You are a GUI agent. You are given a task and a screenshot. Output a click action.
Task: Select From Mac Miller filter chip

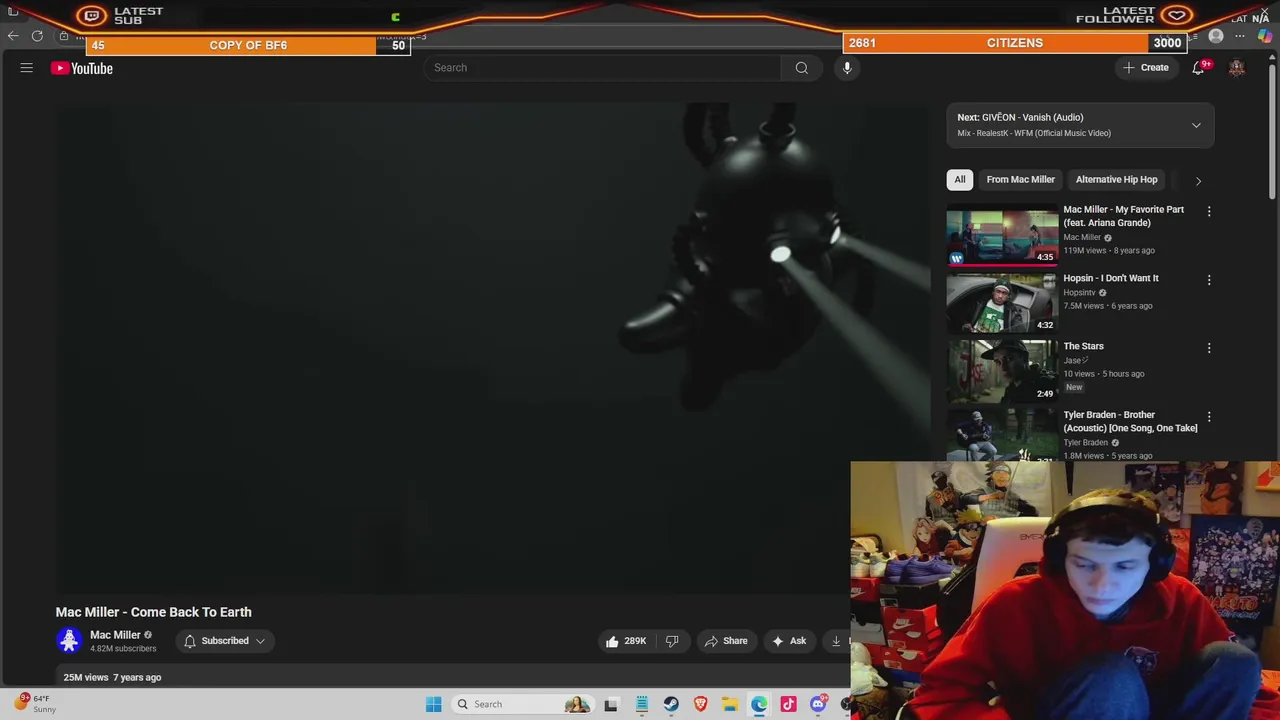click(1020, 180)
